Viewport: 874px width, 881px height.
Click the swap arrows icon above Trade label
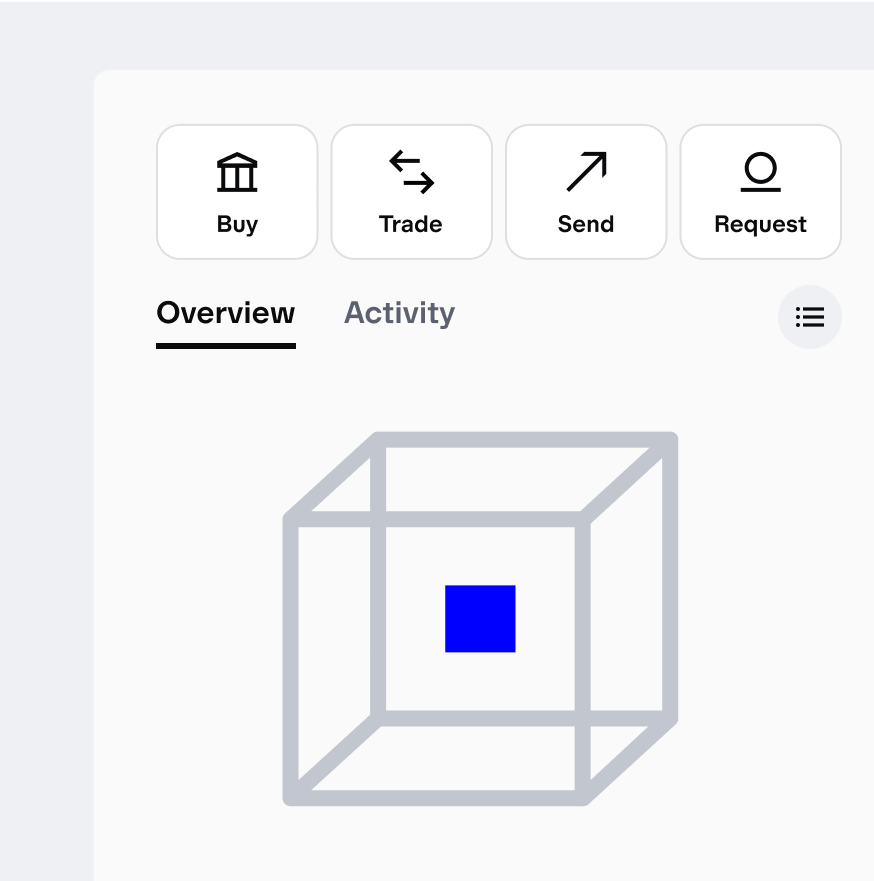(411, 172)
